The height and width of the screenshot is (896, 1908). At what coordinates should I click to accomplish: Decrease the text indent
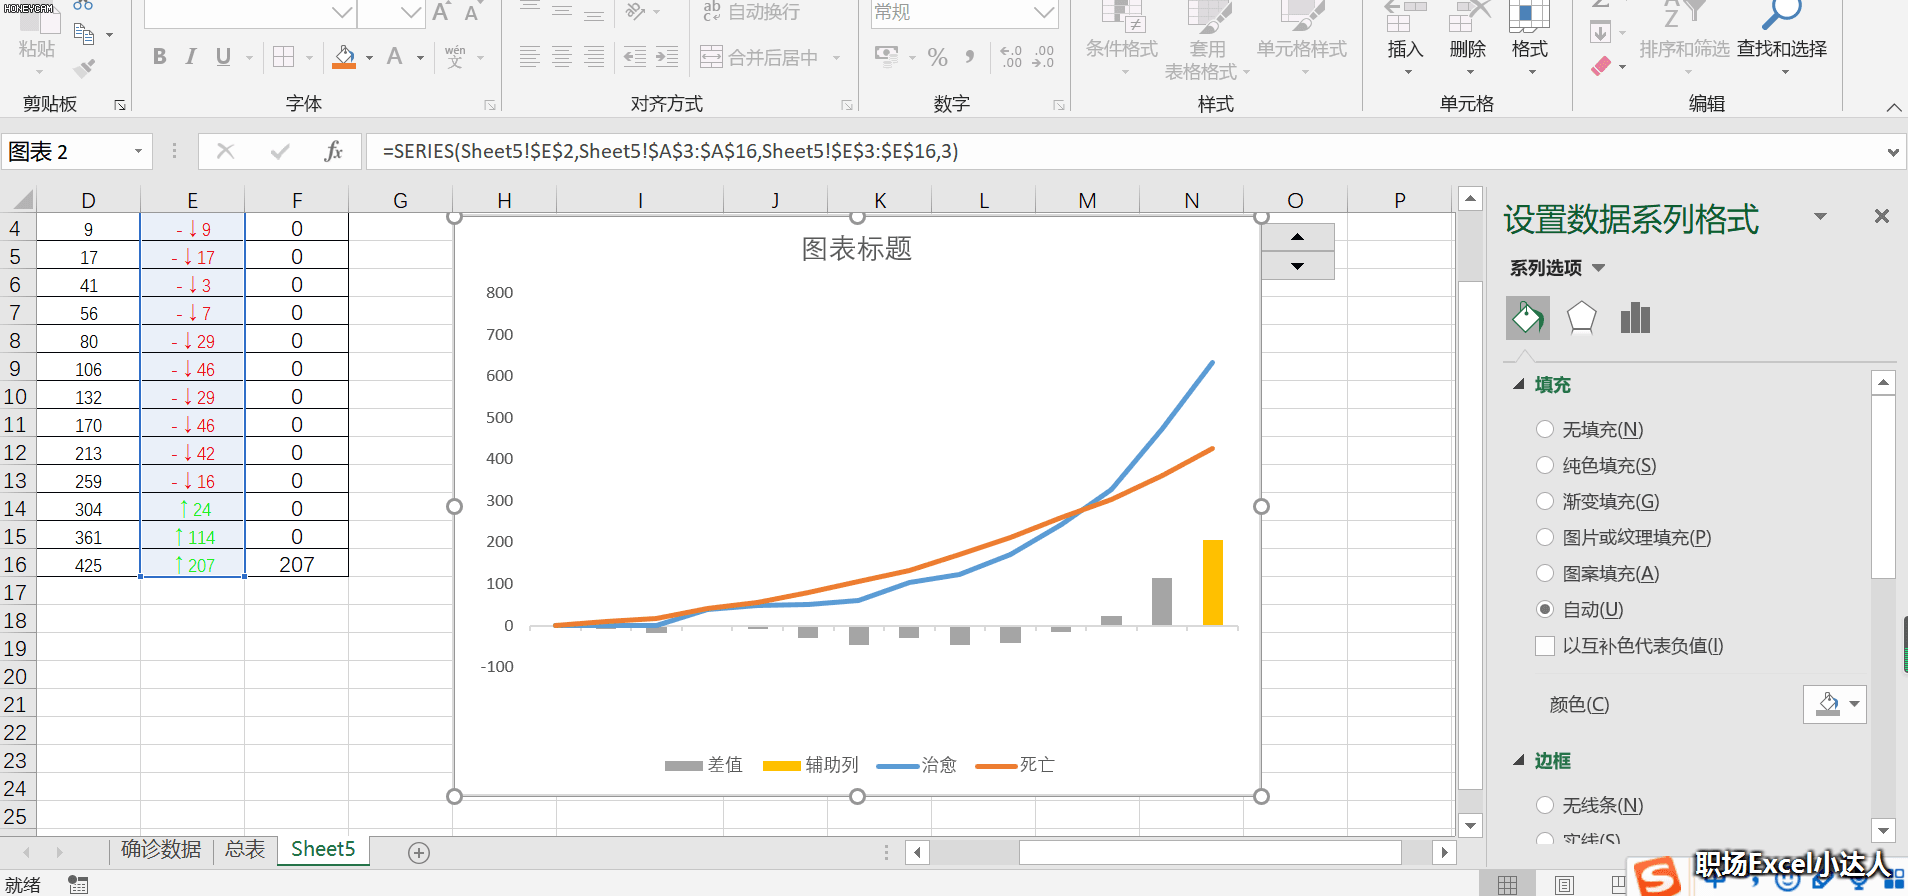635,57
